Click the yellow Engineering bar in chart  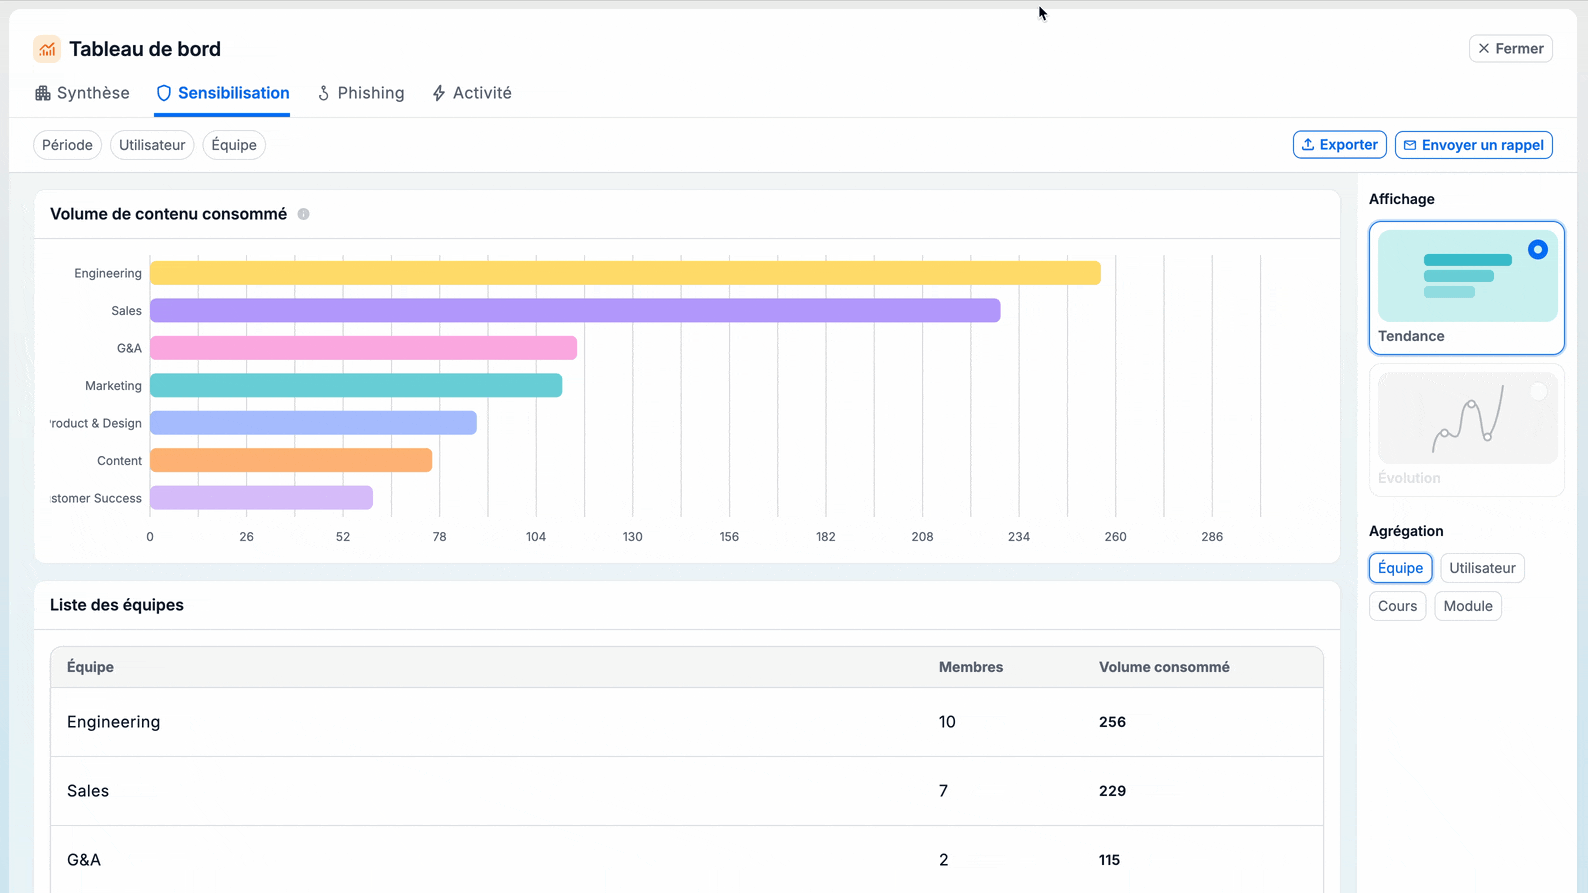point(625,273)
